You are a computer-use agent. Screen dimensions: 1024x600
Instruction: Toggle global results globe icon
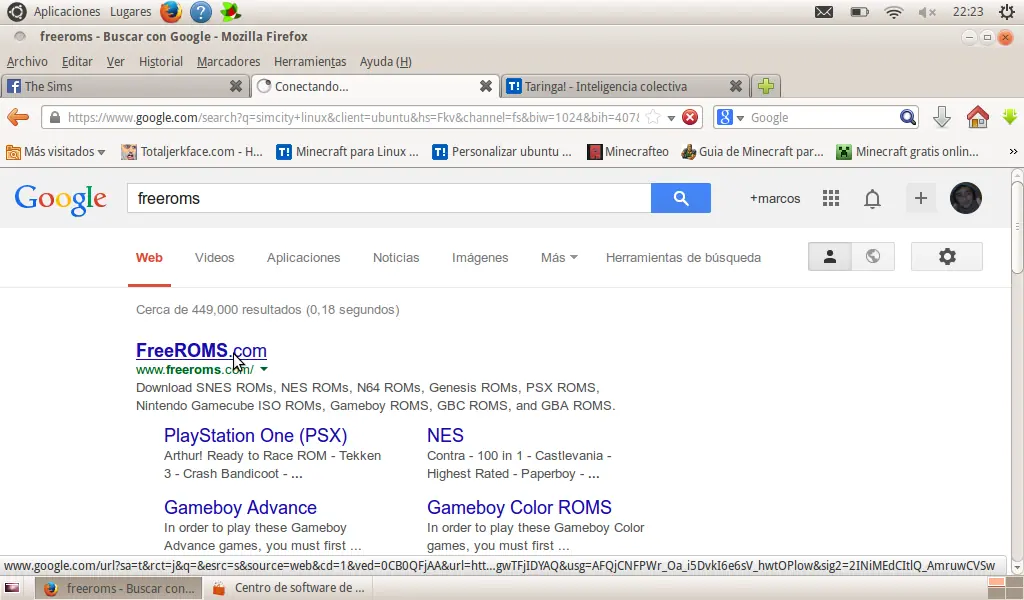pyautogui.click(x=872, y=257)
